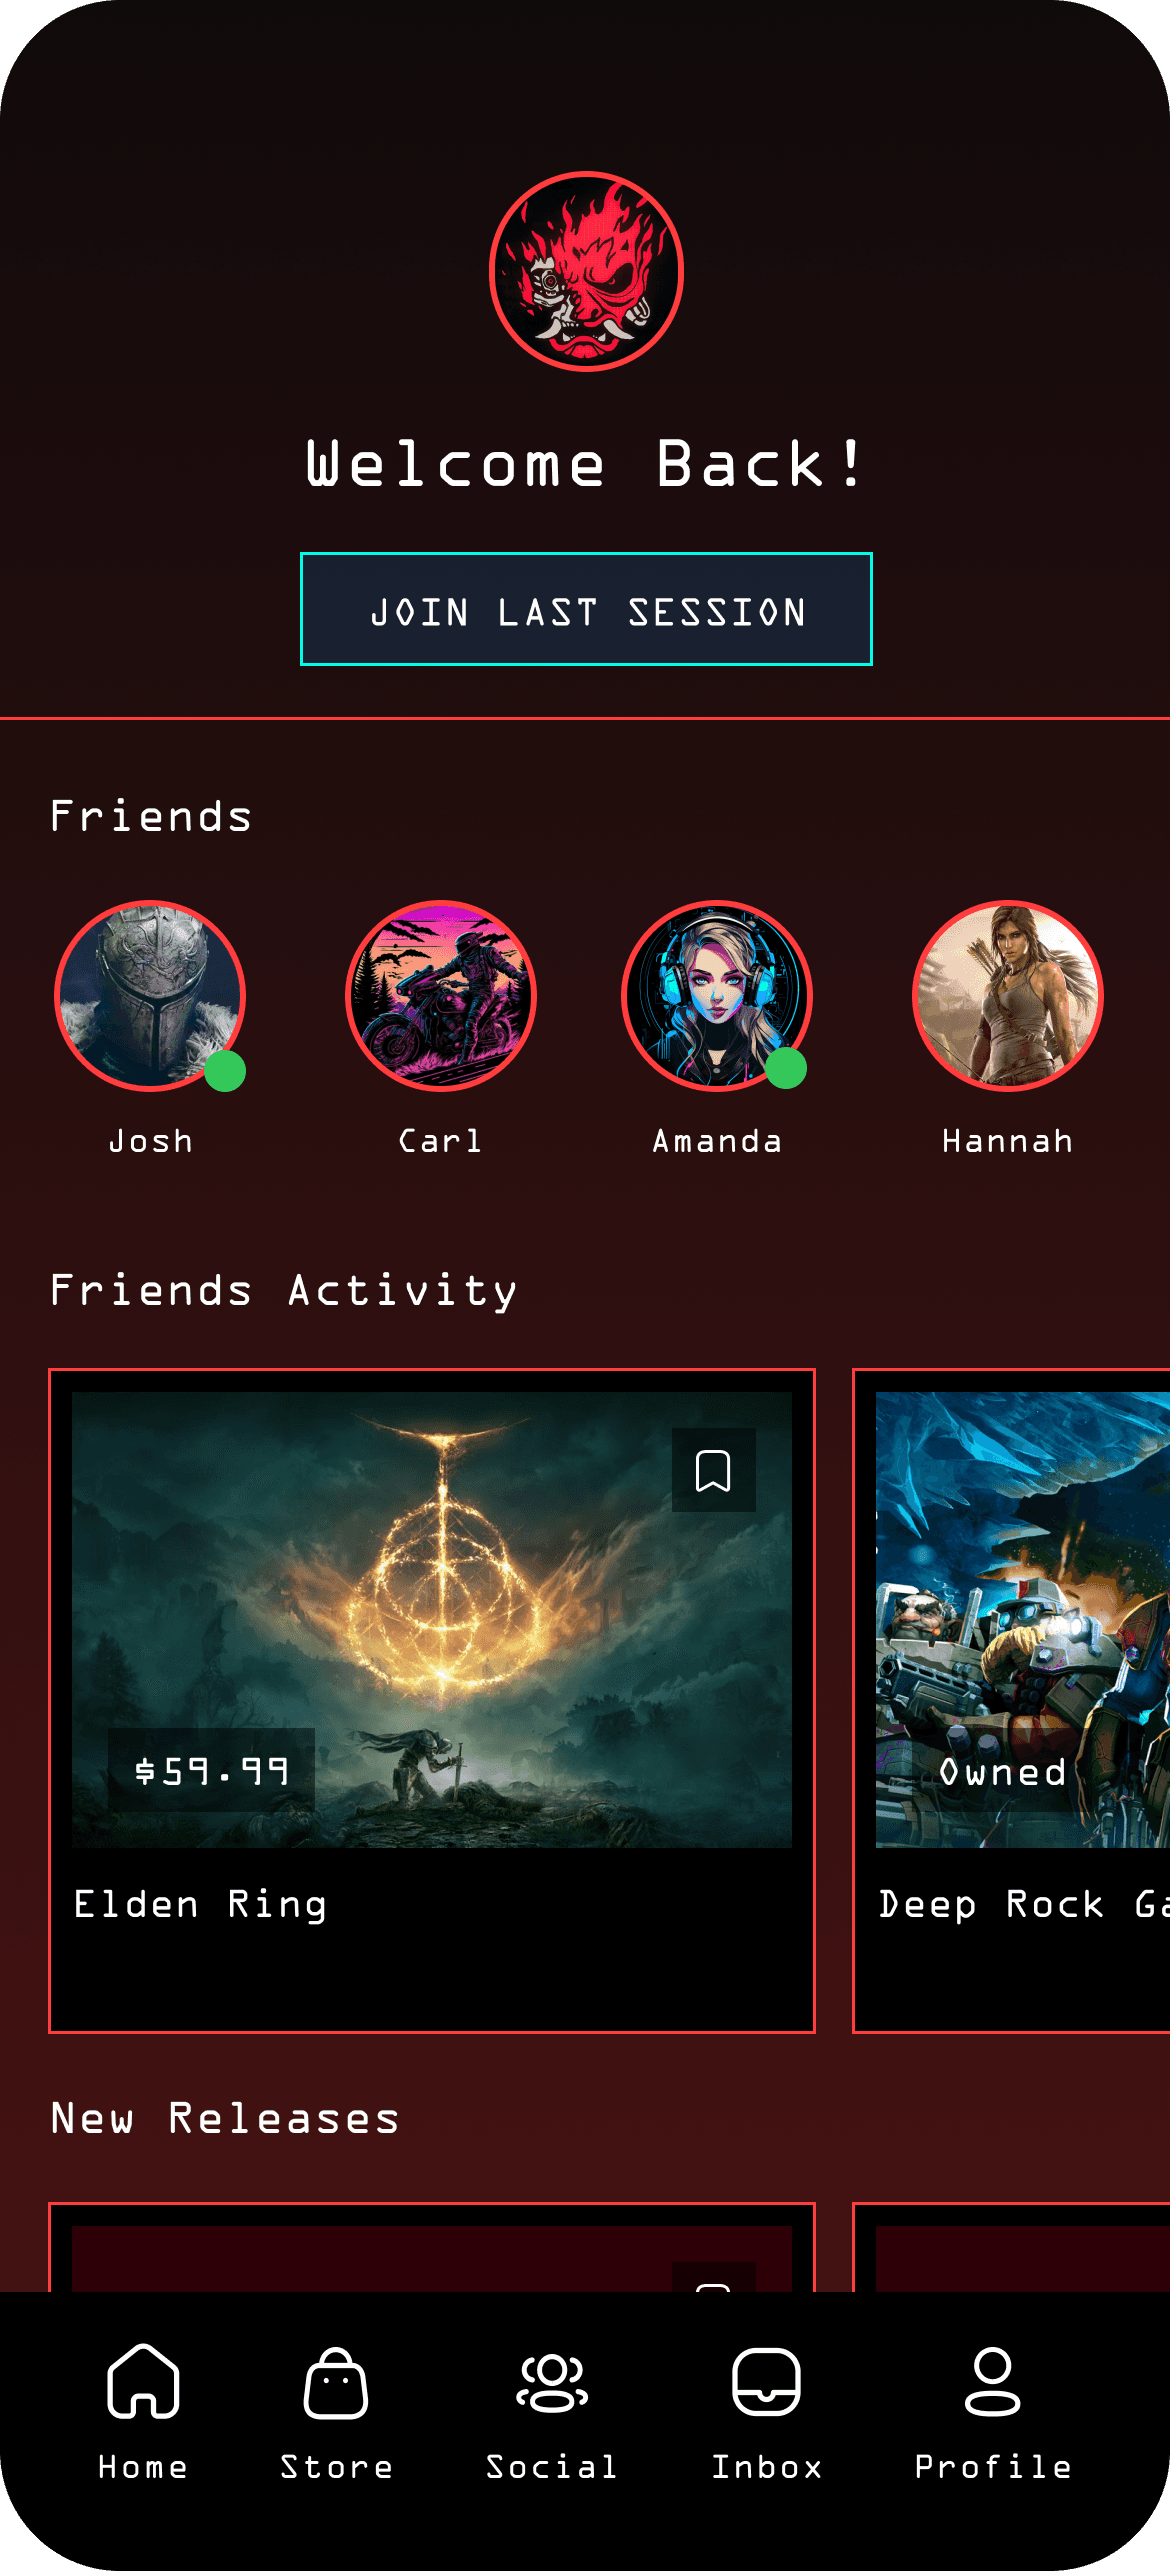
Task: Open Carl's motorcycle avatar
Action: coord(441,996)
